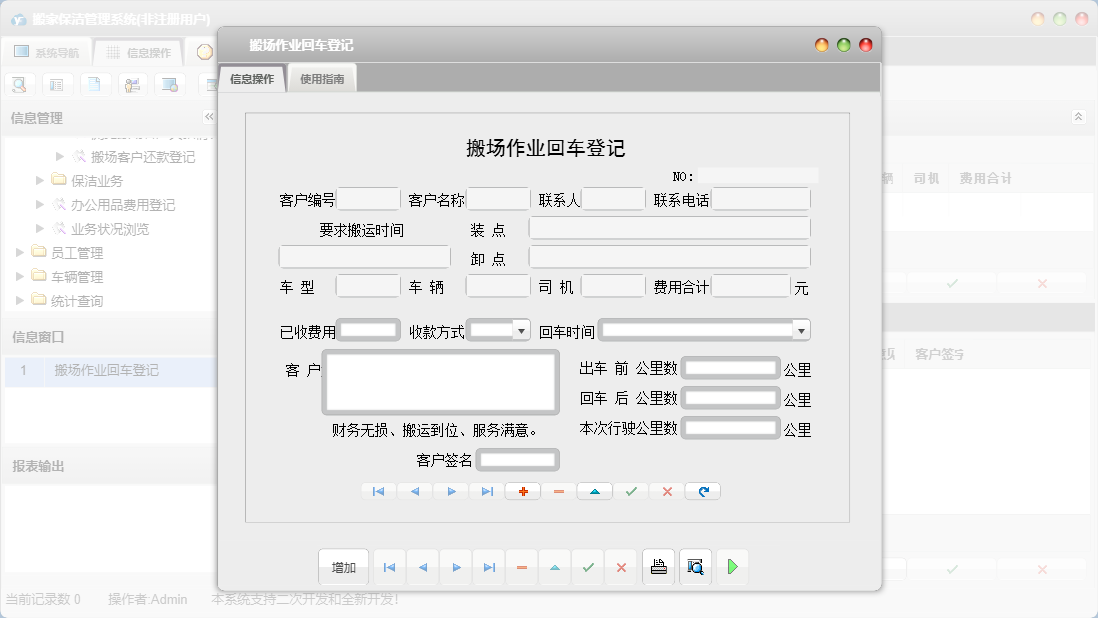Collapse the 信息管理 sidebar panel
The width and height of the screenshot is (1098, 618).
click(210, 117)
